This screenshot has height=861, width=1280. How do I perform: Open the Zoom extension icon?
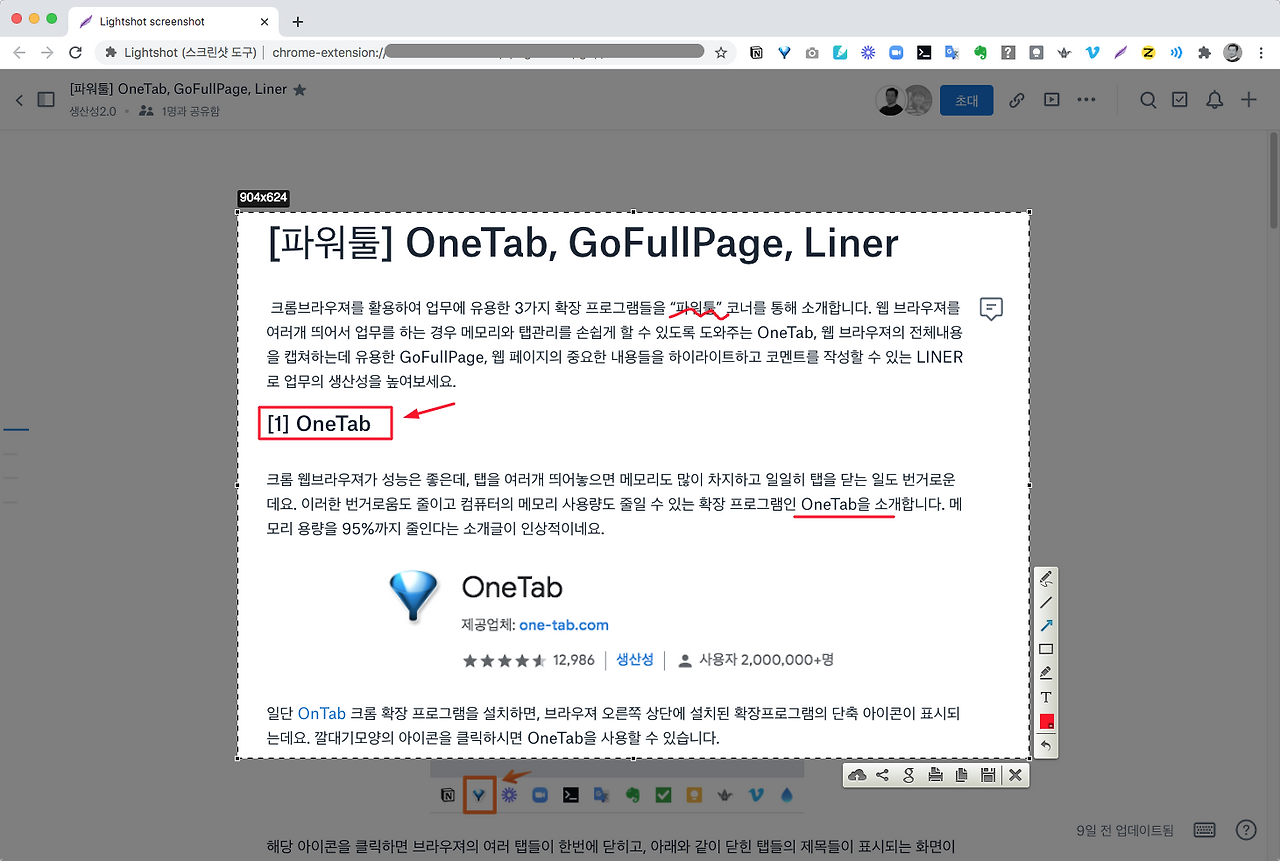[896, 52]
